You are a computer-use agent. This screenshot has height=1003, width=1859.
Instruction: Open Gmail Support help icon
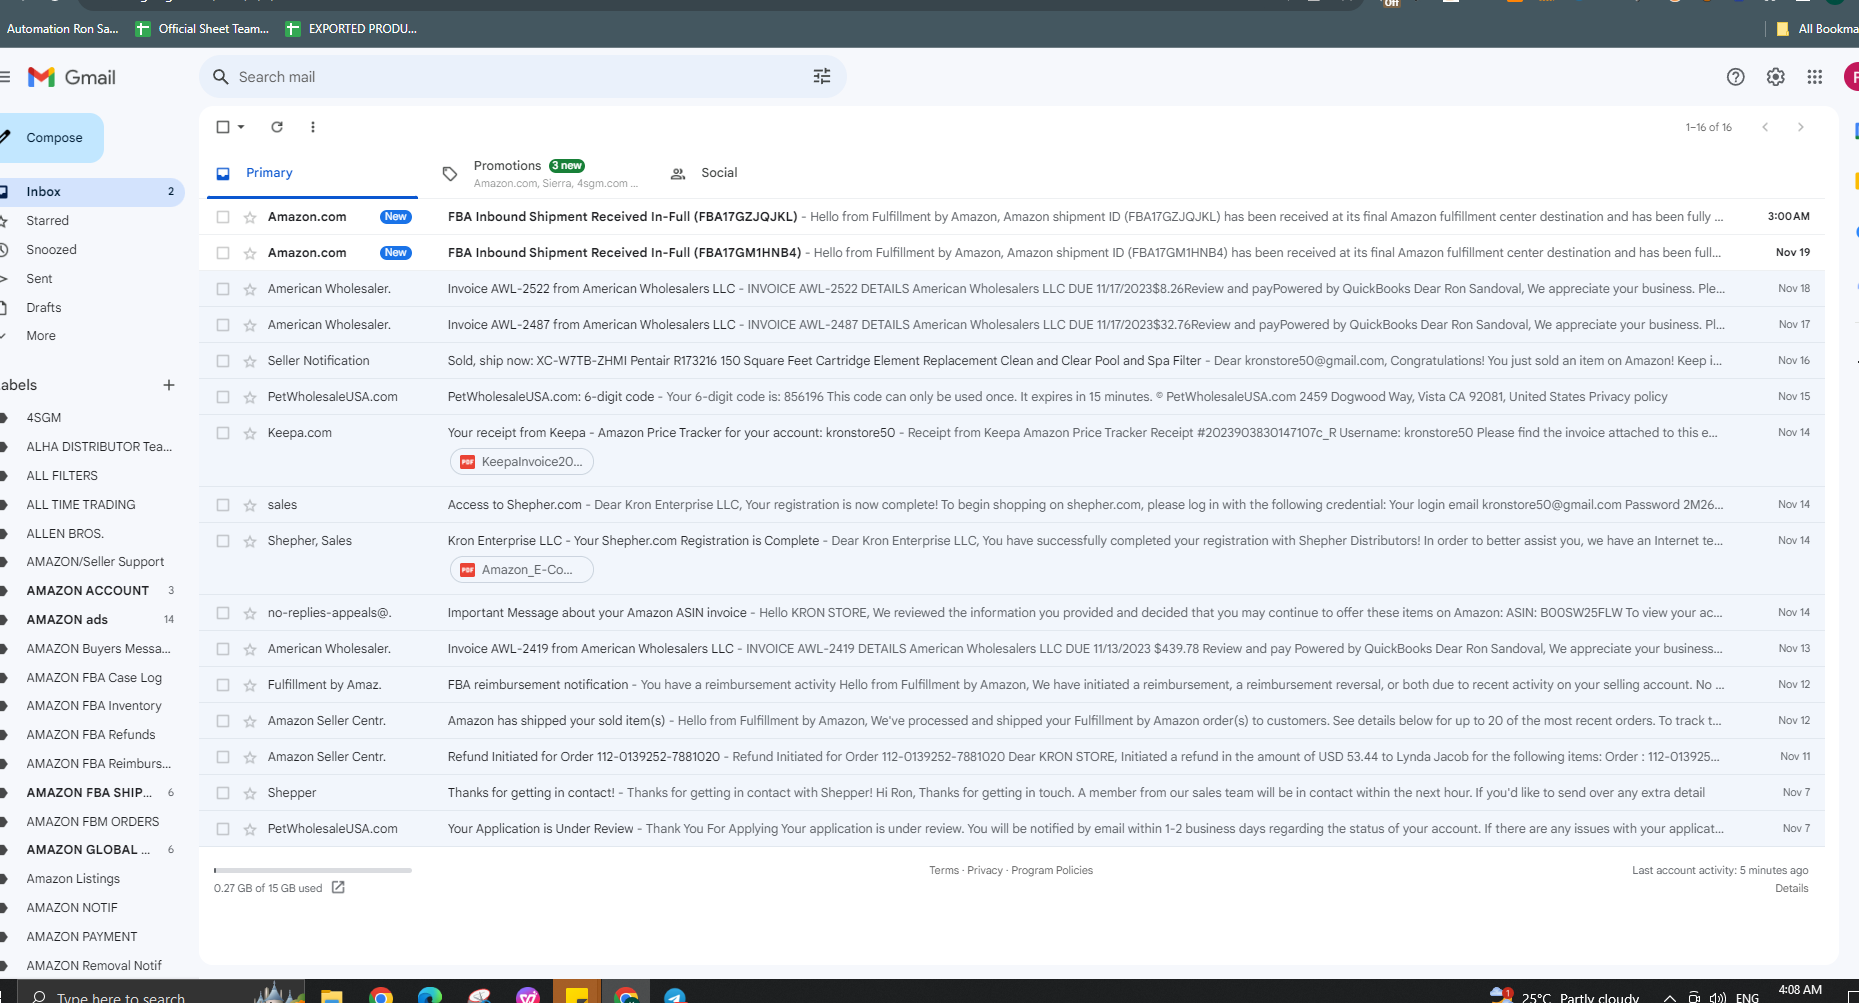tap(1736, 77)
